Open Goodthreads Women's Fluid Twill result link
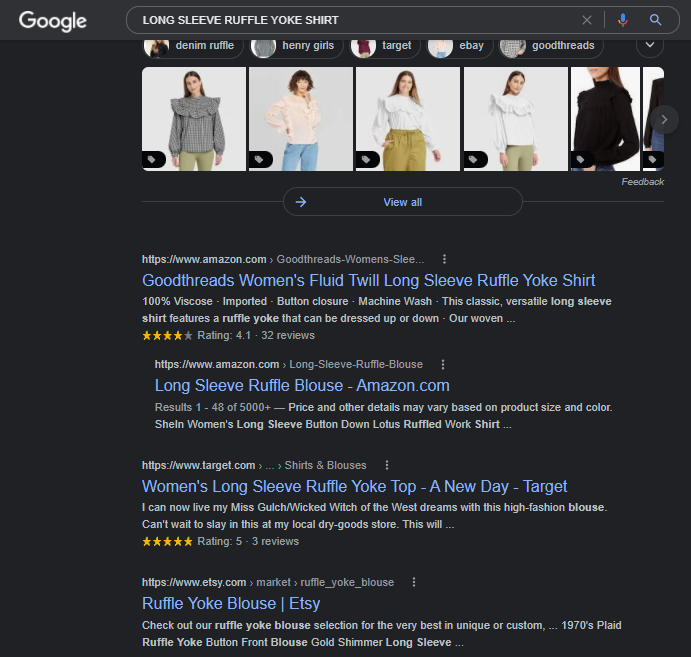The width and height of the screenshot is (691, 657). coord(368,280)
